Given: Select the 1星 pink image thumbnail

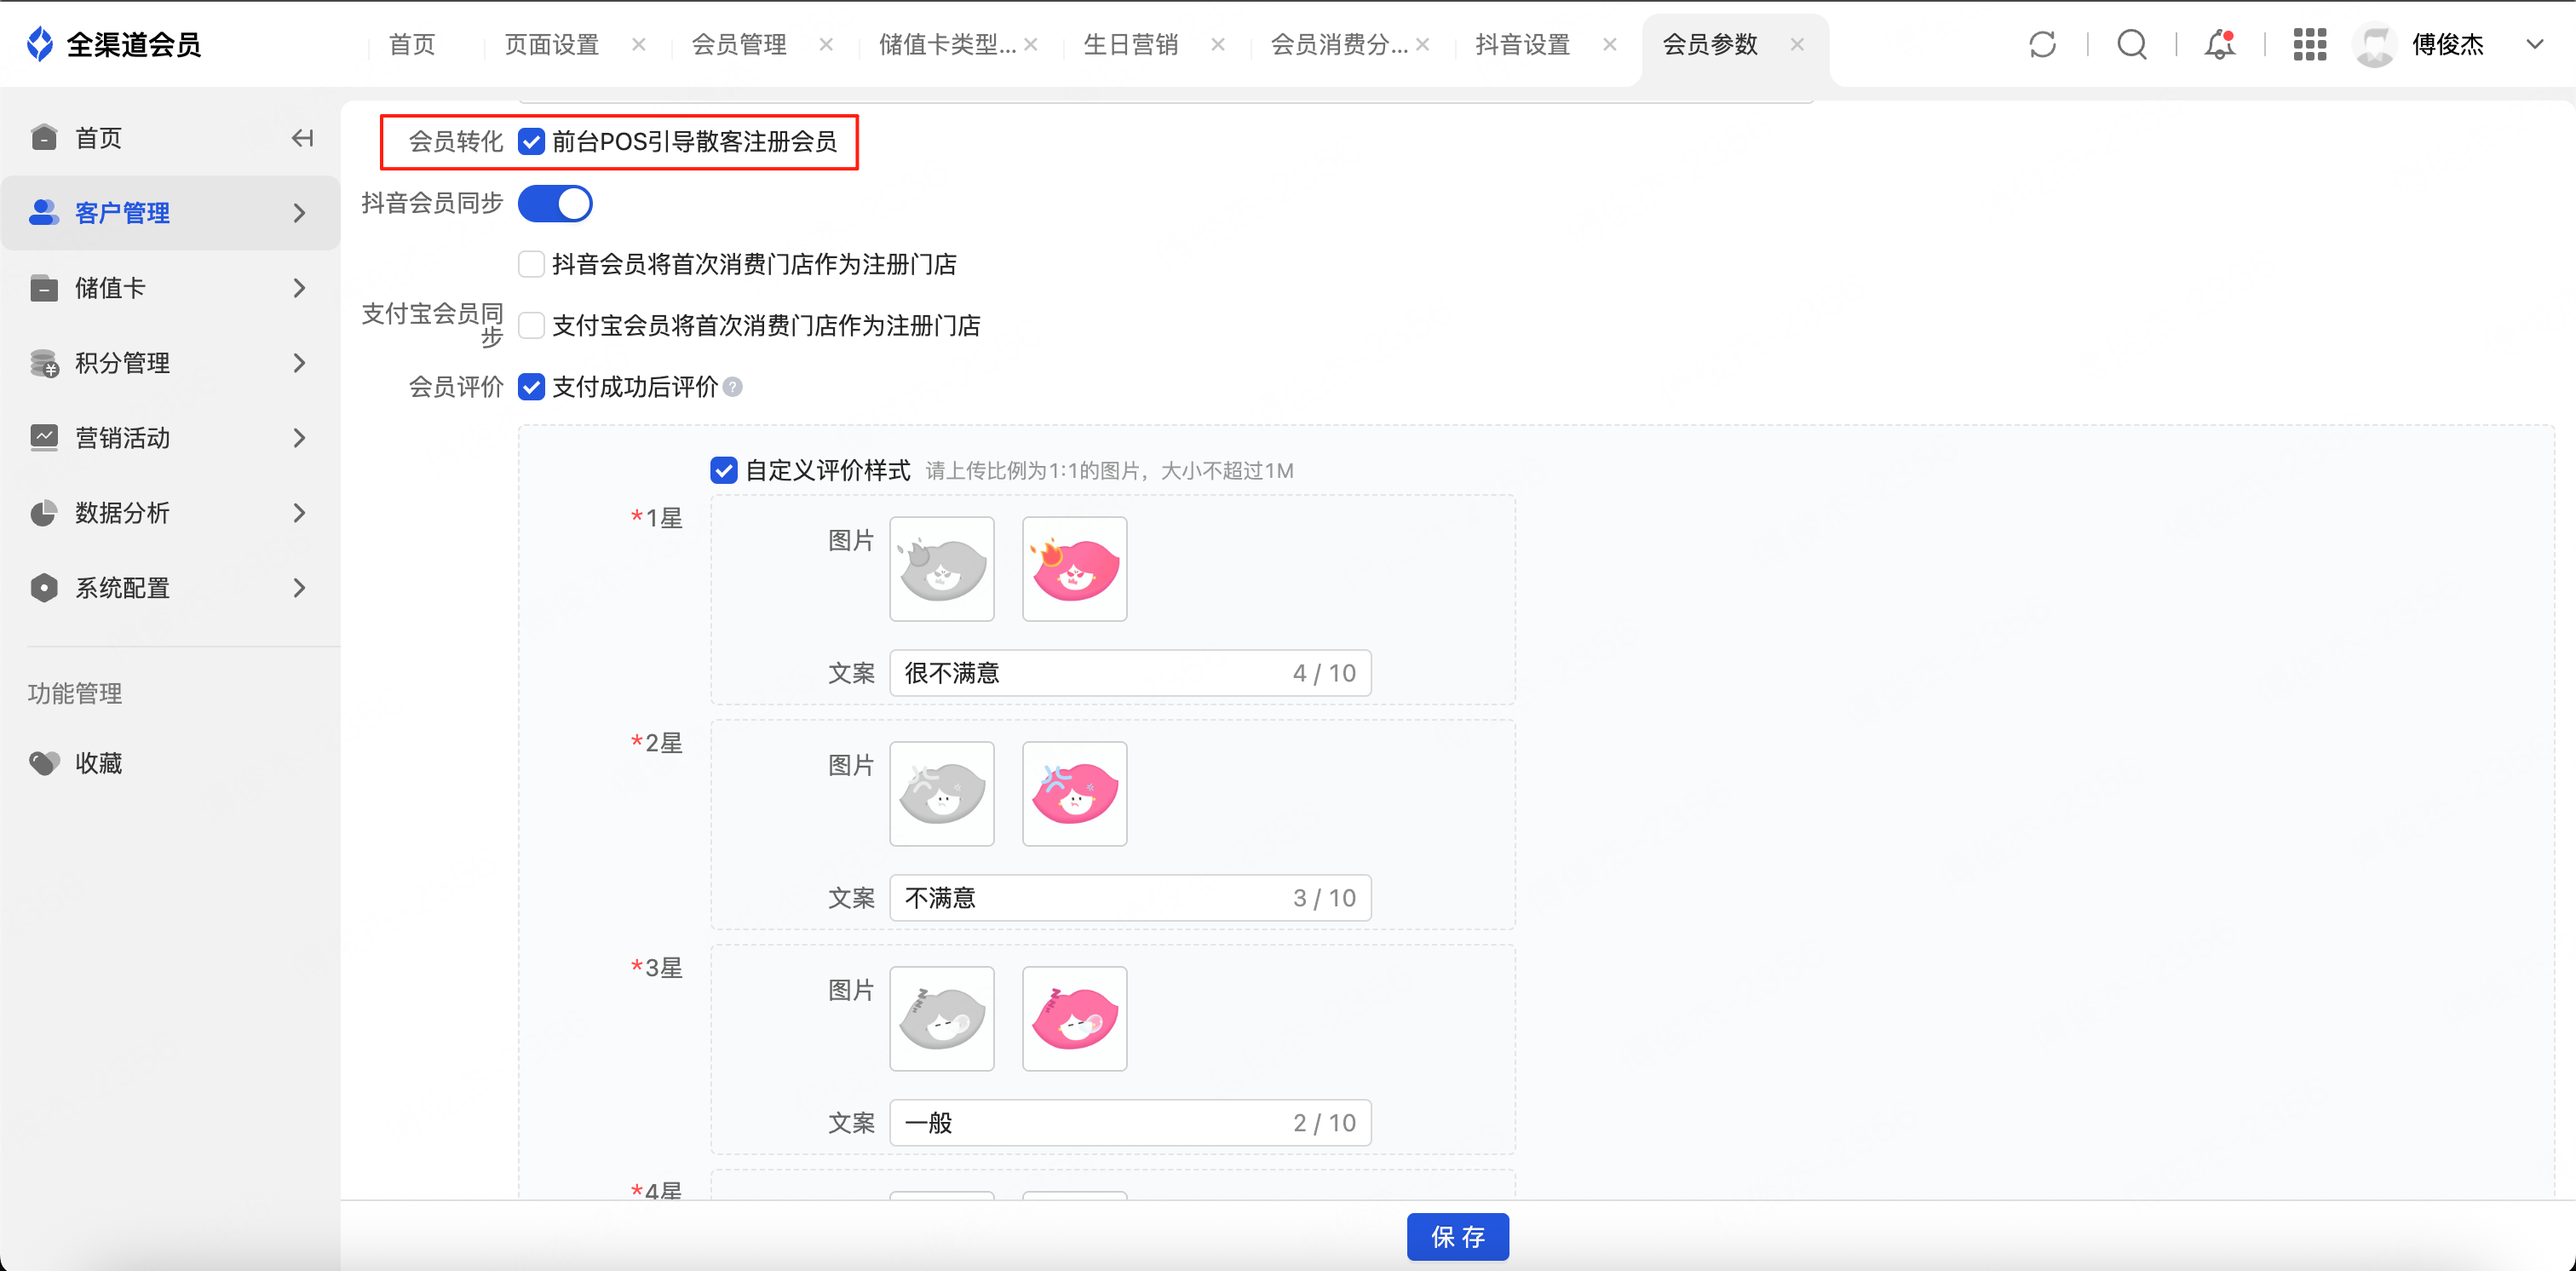Looking at the screenshot, I should click(1075, 569).
